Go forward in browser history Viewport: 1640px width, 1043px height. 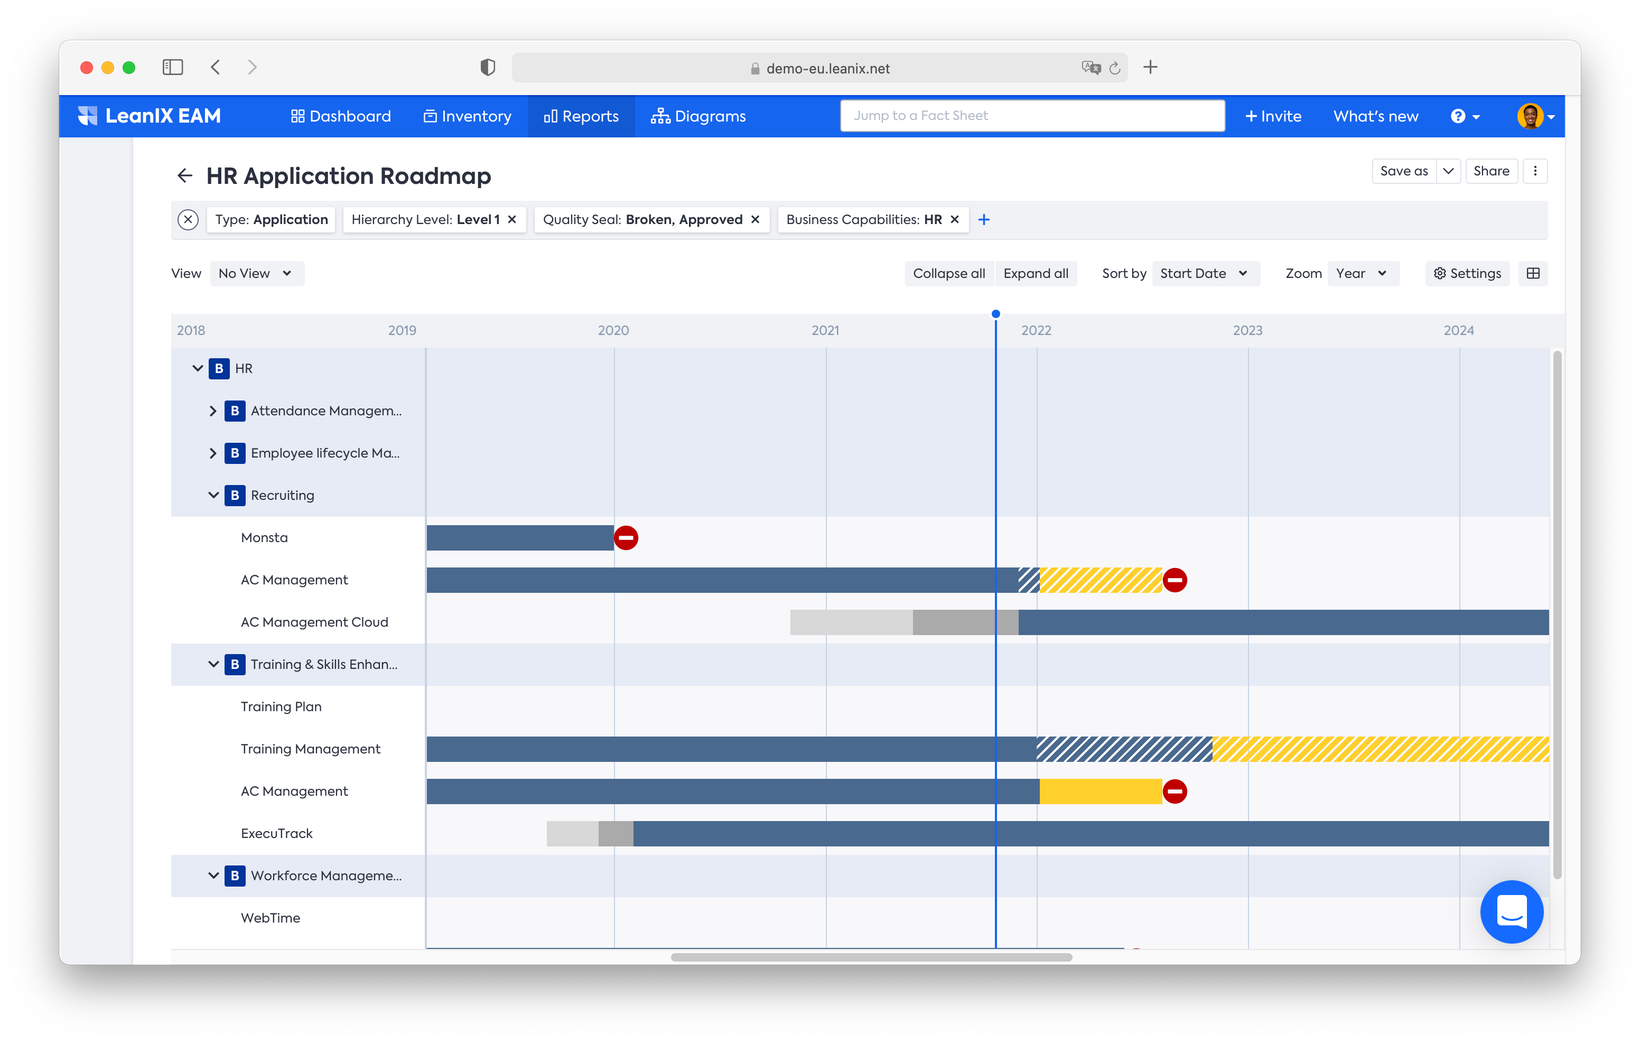tap(252, 67)
